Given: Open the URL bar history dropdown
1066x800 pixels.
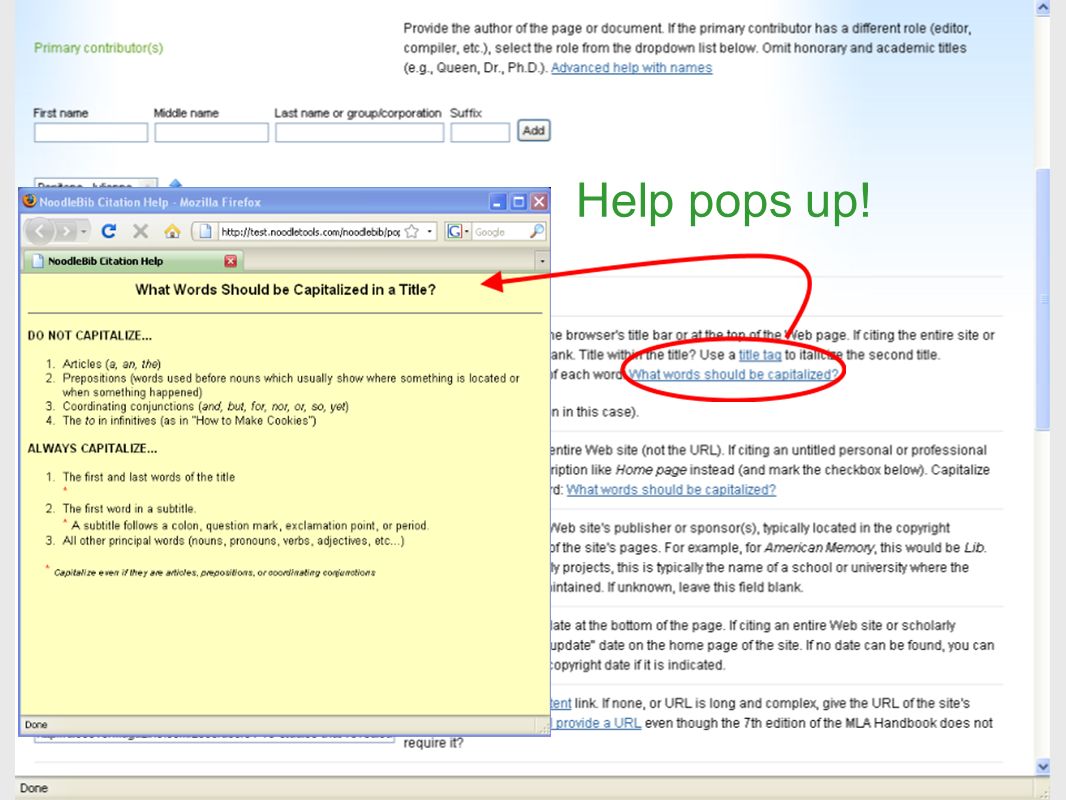Looking at the screenshot, I should click(x=430, y=232).
